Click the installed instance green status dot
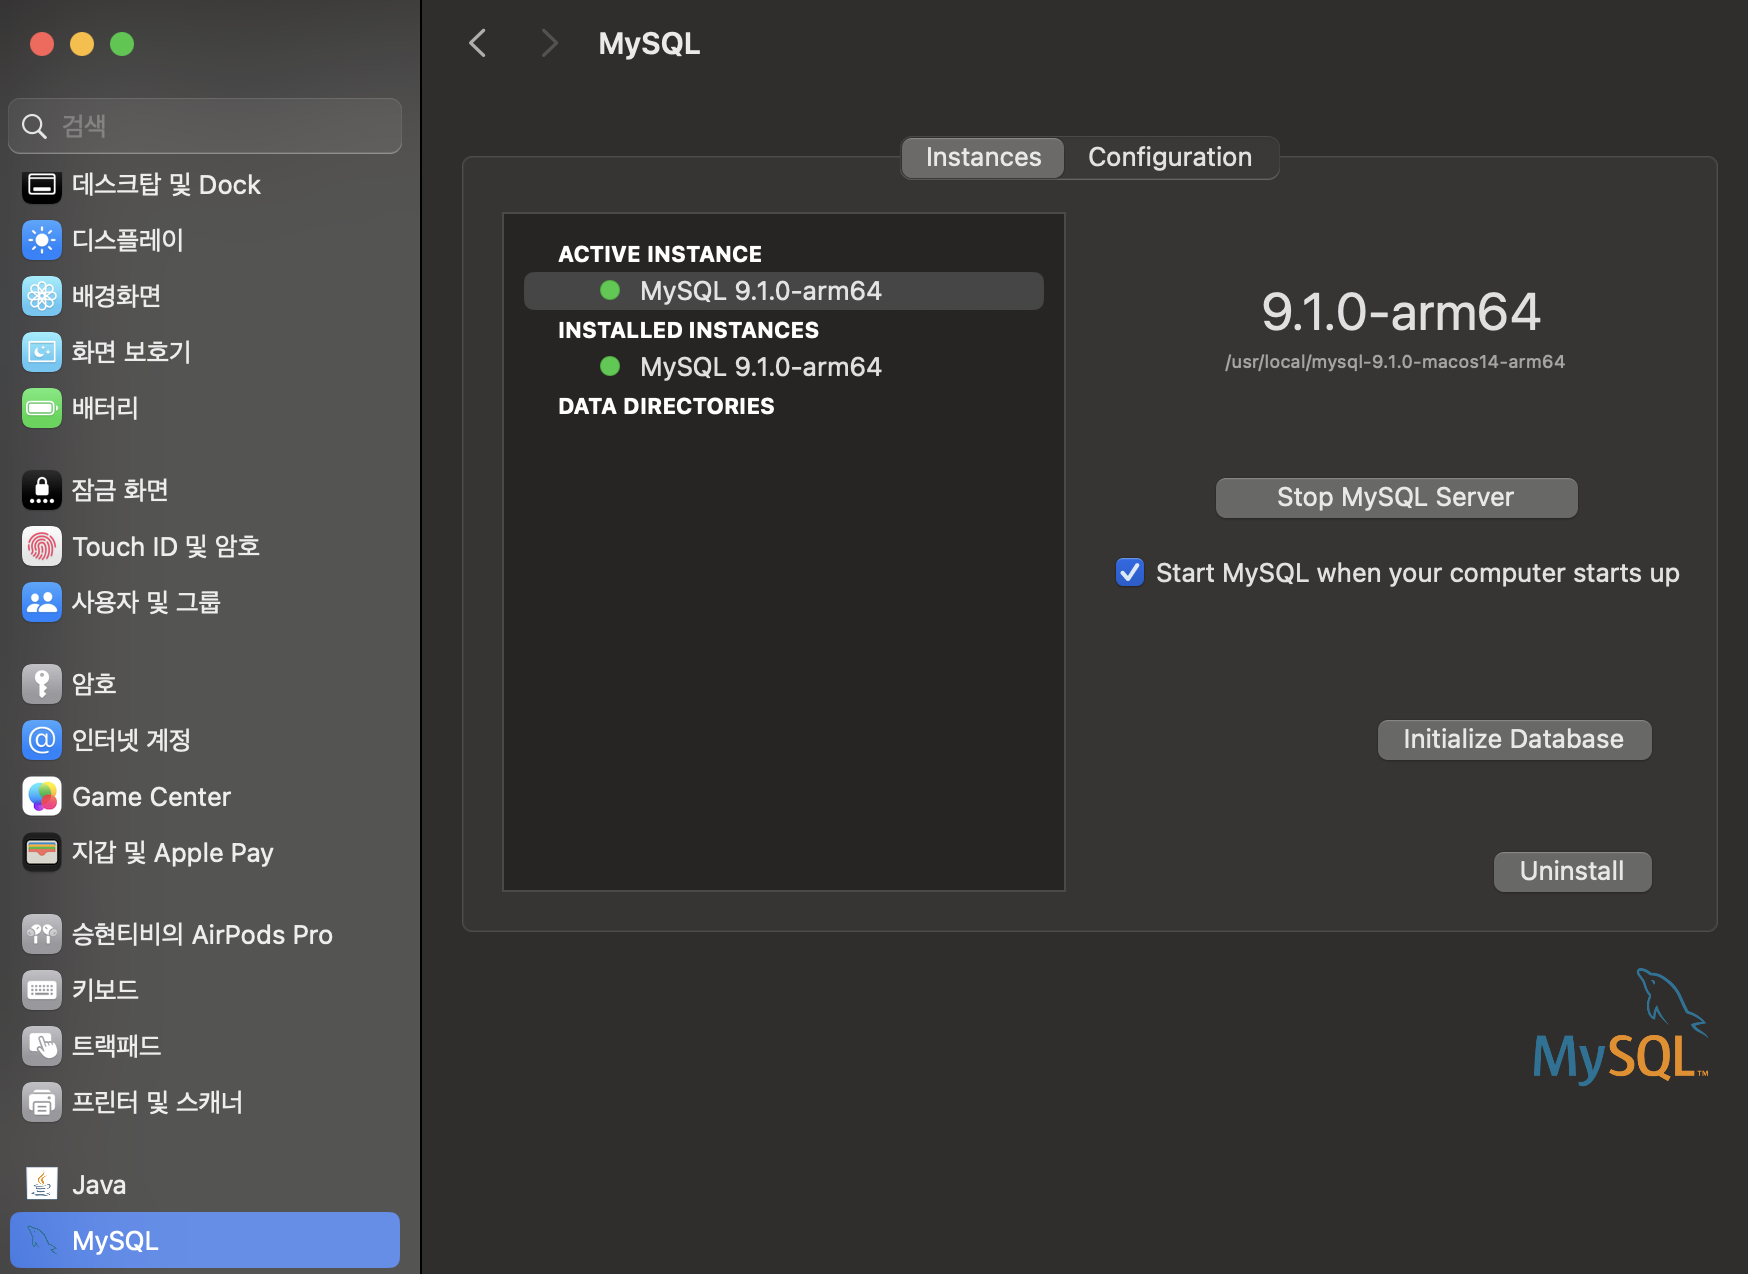This screenshot has height=1274, width=1748. click(x=610, y=366)
